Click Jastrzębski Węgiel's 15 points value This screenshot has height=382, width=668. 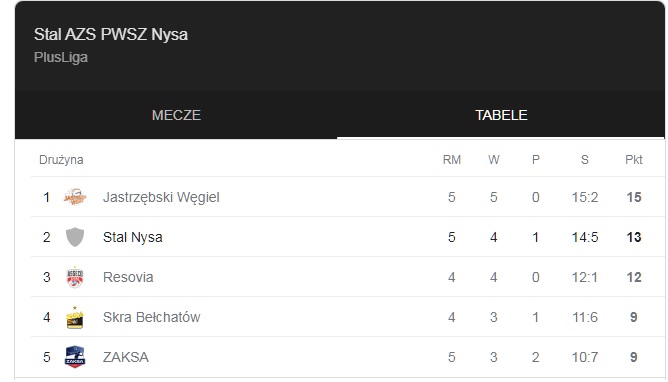coord(633,197)
